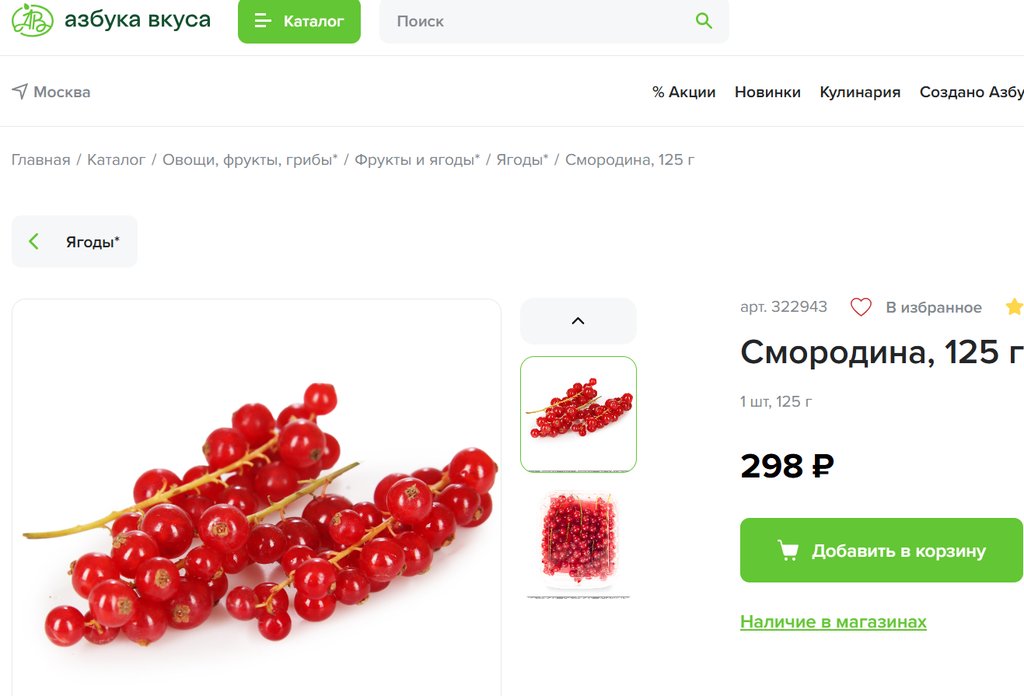Focus the Поиск search field
Viewport: 1024px width, 696px height.
[x=554, y=21]
